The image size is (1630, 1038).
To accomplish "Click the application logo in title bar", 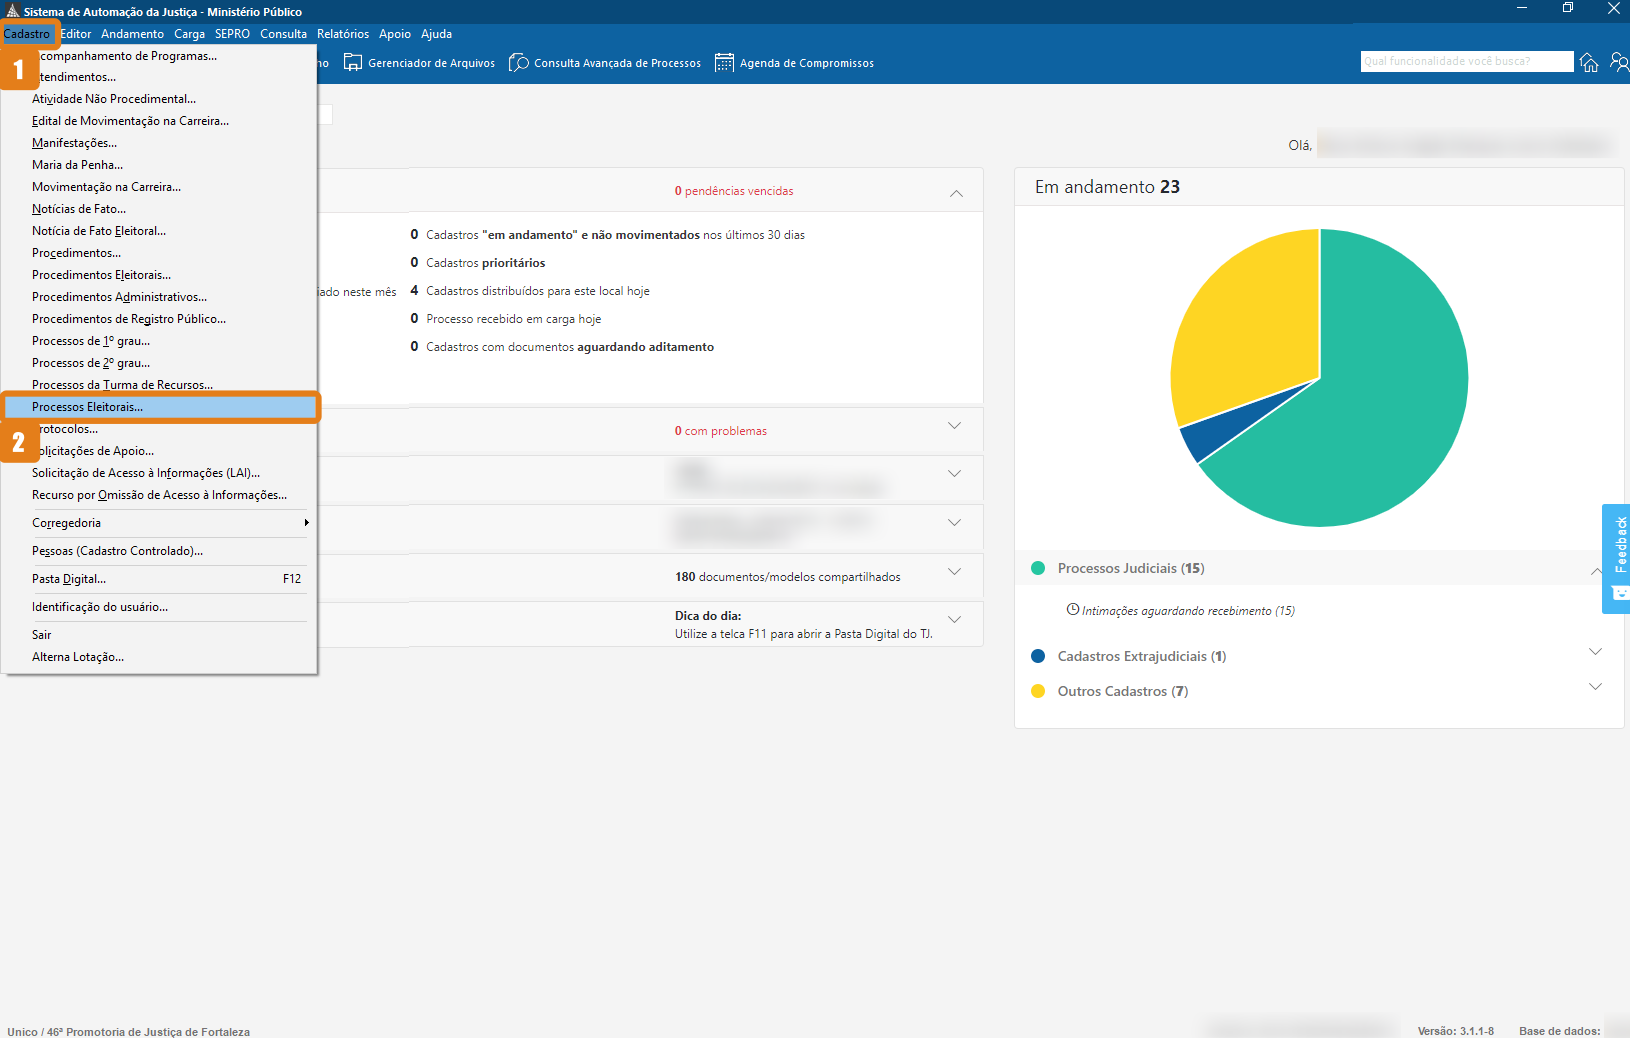I will 12,11.
